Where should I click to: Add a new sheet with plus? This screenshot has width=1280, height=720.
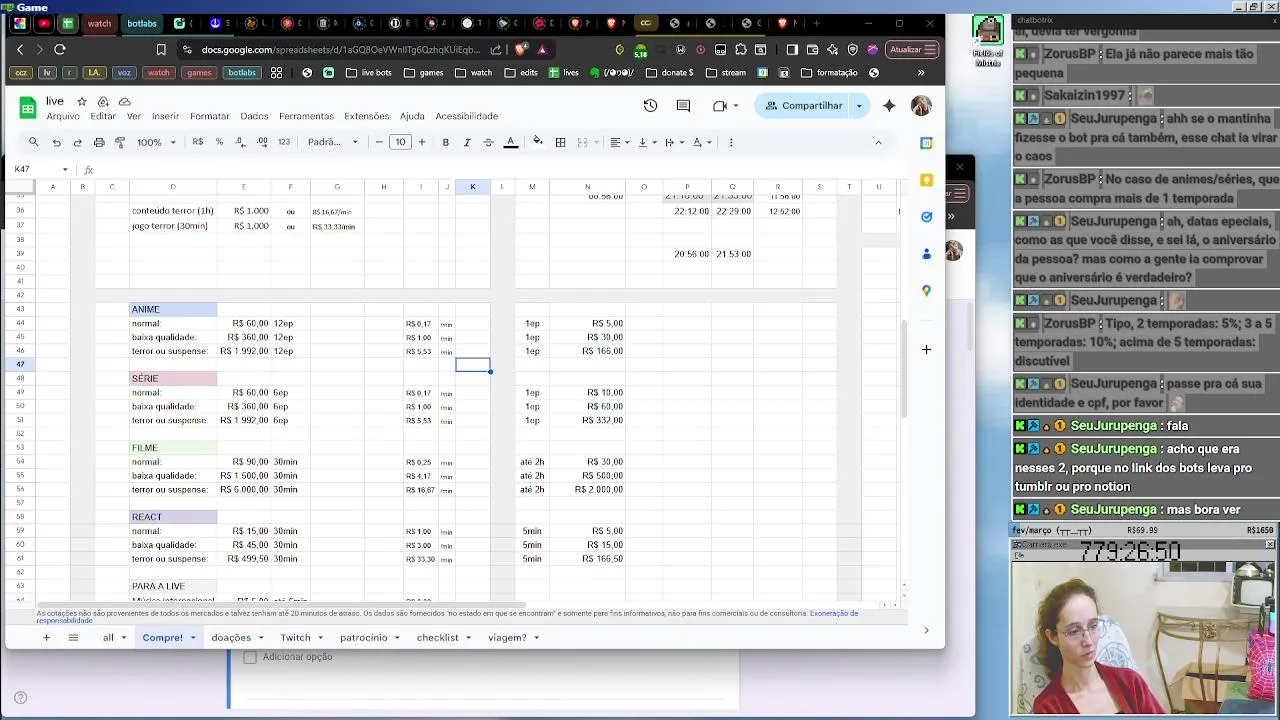(x=46, y=637)
